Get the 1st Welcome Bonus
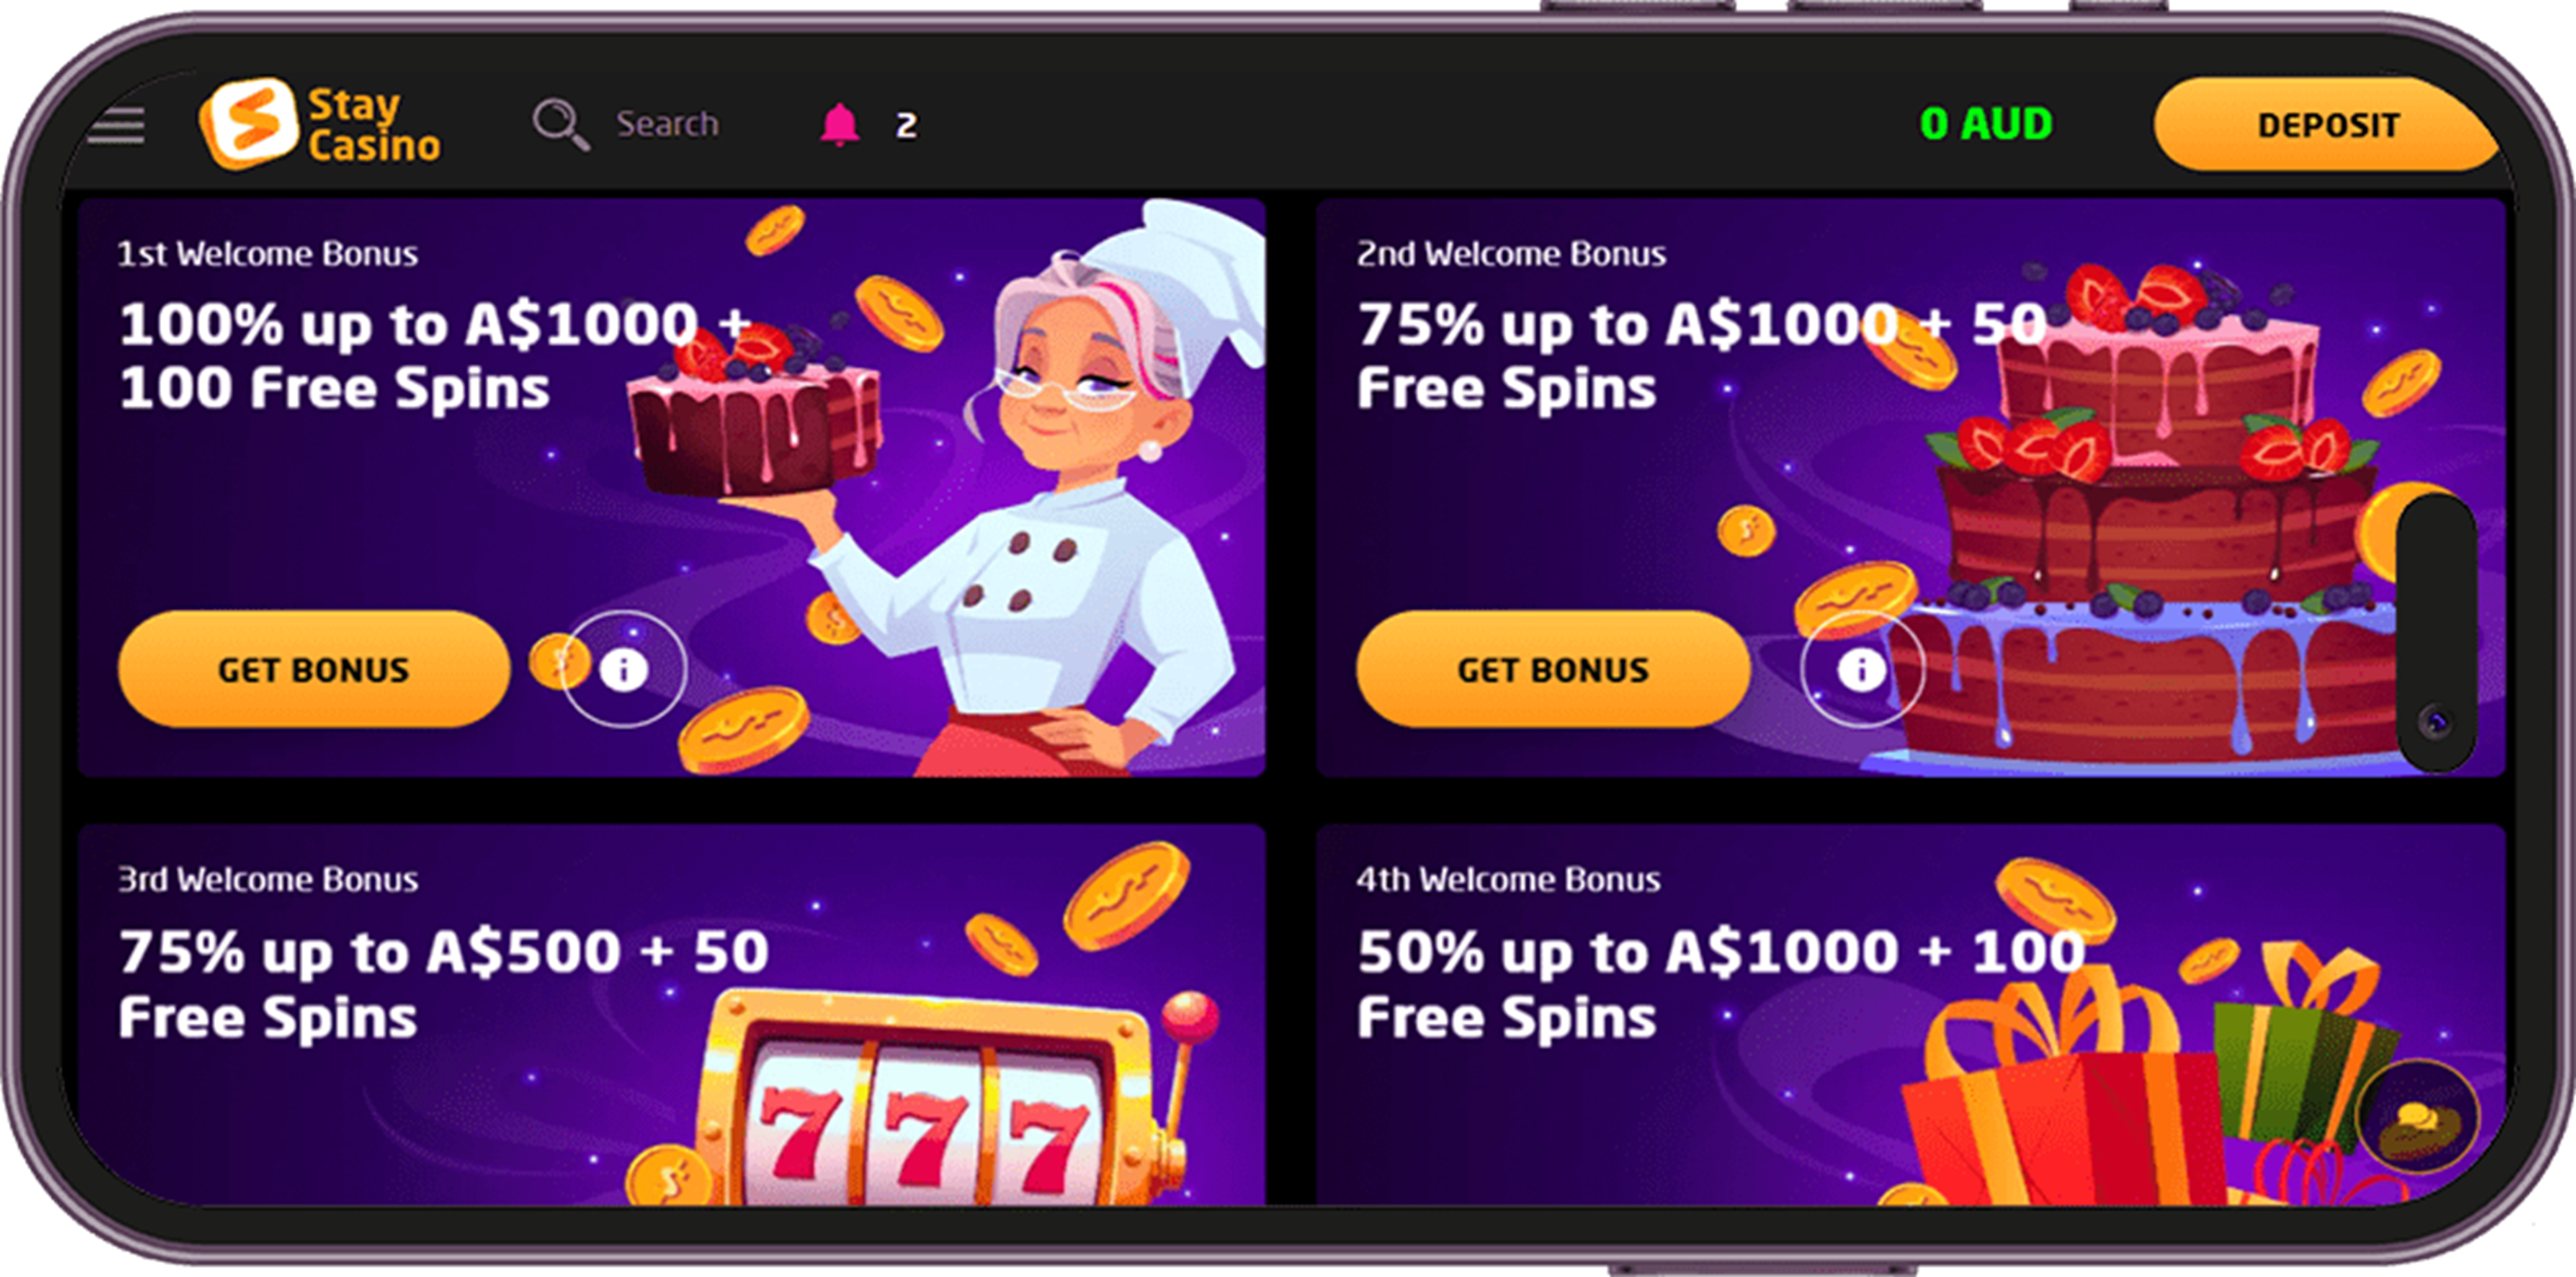Image resolution: width=2576 pixels, height=1277 pixels. (314, 669)
